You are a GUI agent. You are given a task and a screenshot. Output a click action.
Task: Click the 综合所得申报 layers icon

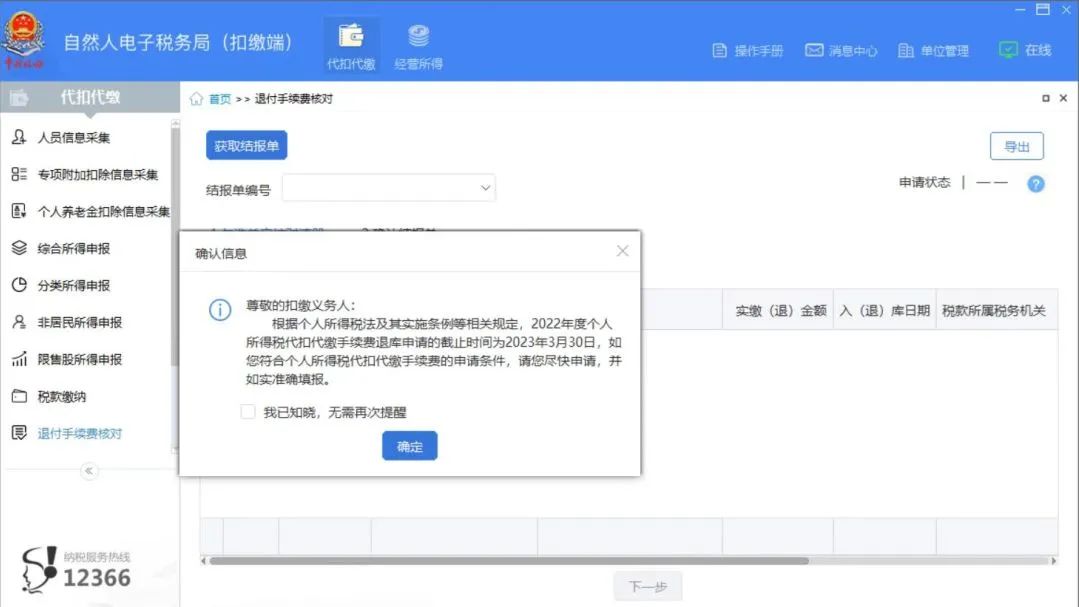point(19,248)
